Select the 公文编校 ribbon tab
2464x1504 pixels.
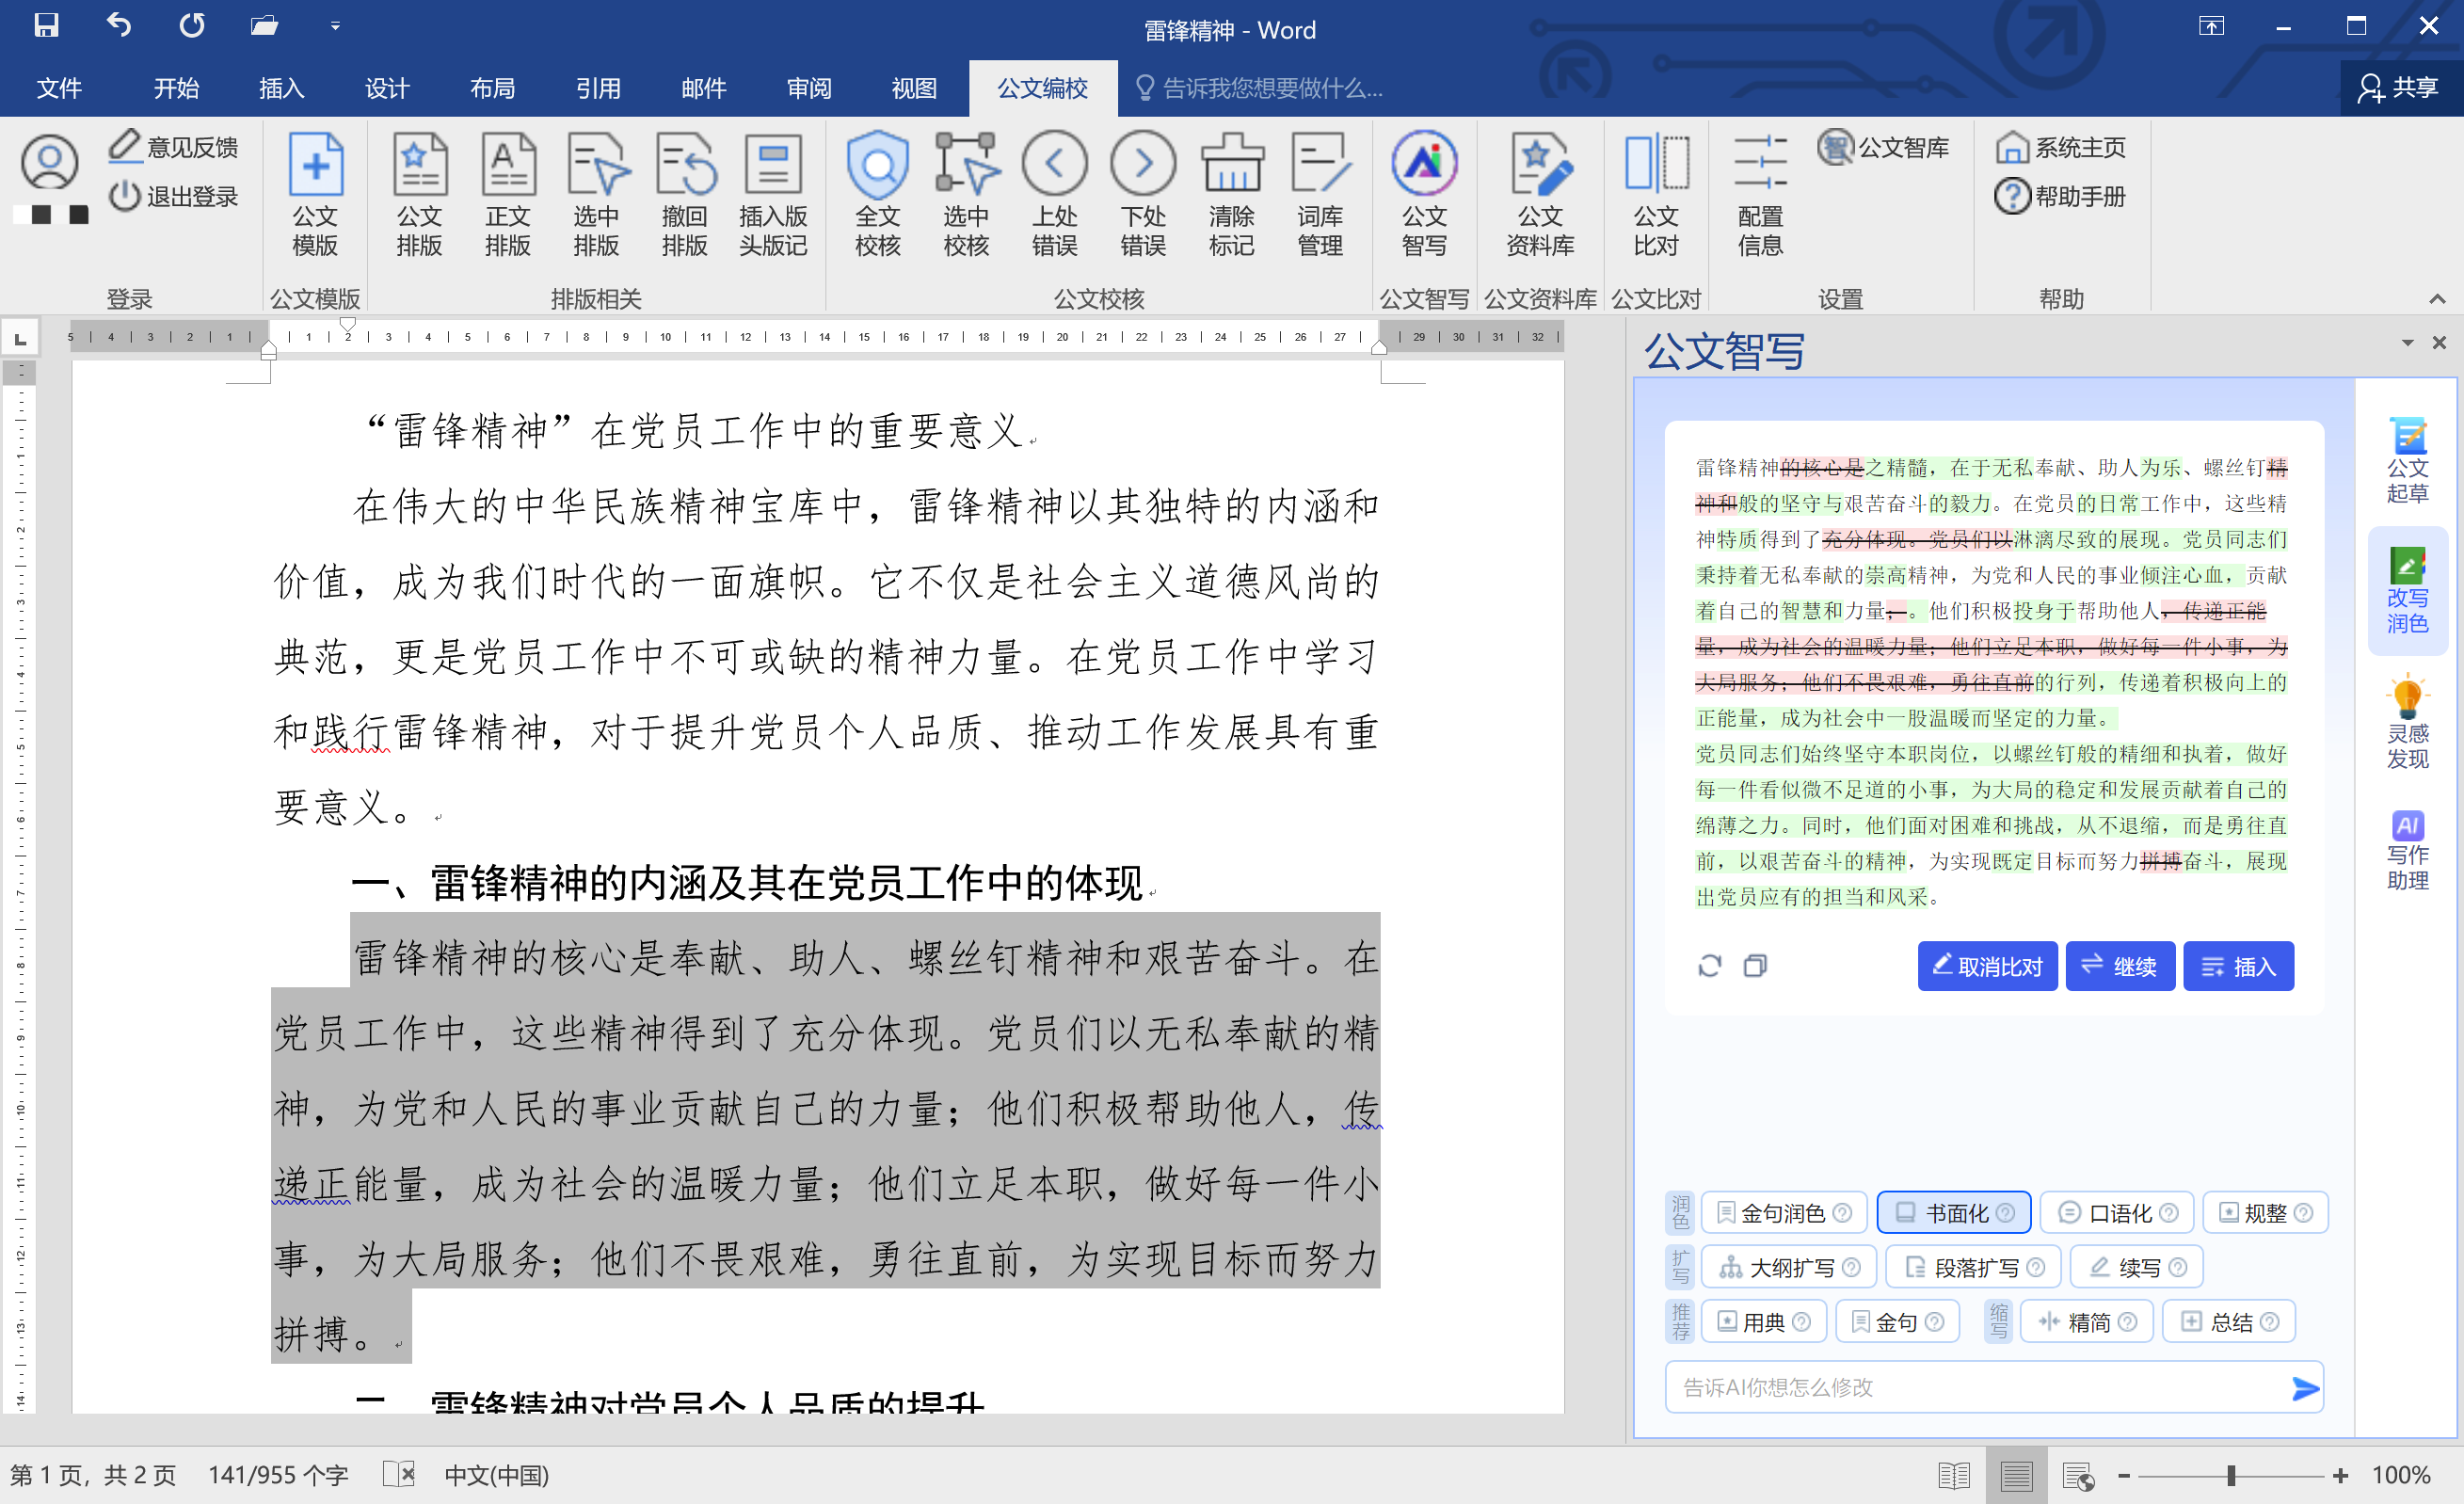[1042, 88]
